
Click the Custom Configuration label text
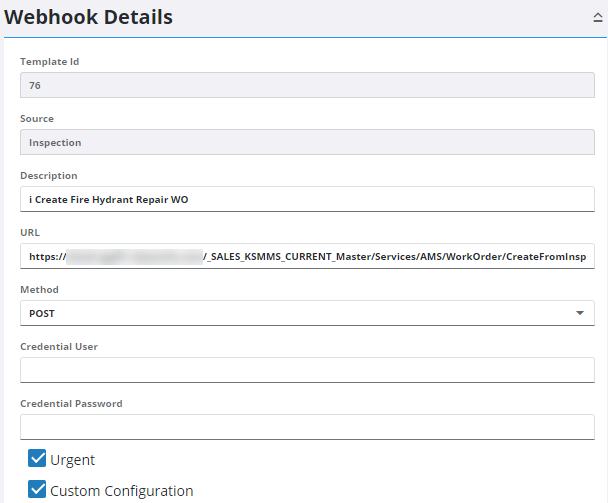[x=121, y=491]
